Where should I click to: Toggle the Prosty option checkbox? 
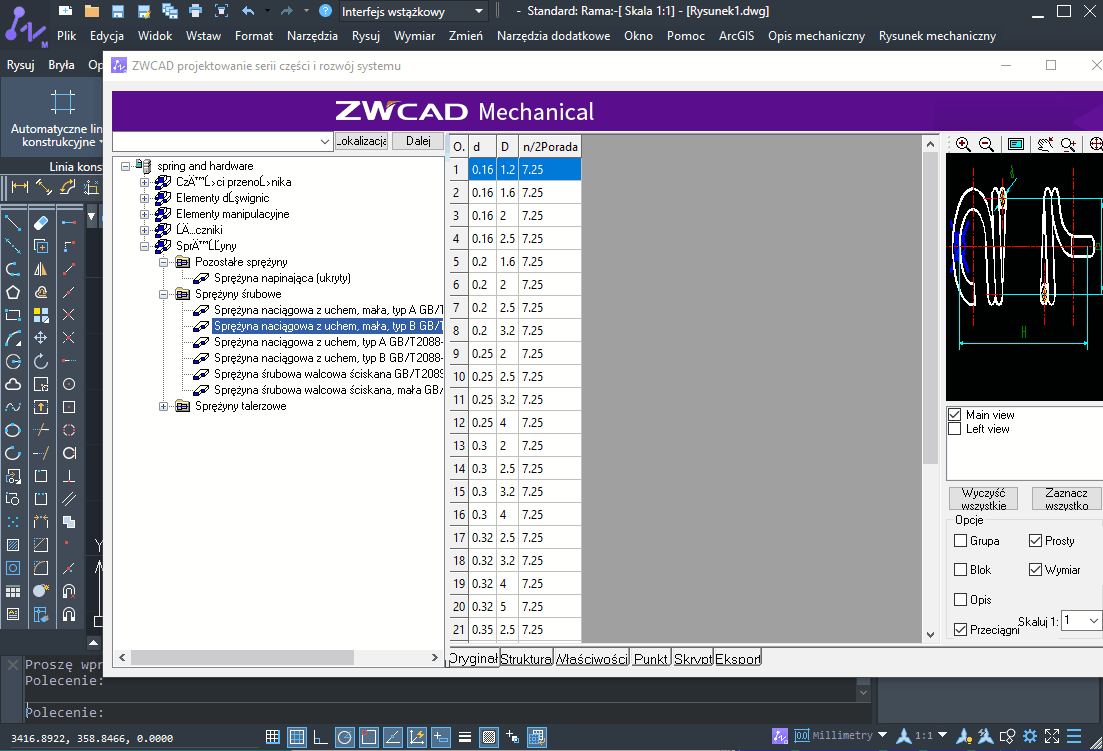pos(1035,541)
